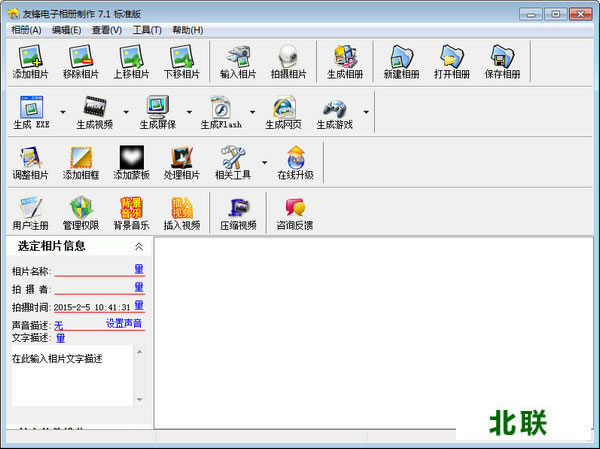The height and width of the screenshot is (449, 600).
Task: Click the 添加蒙板 heart mask icon
Action: (x=132, y=158)
